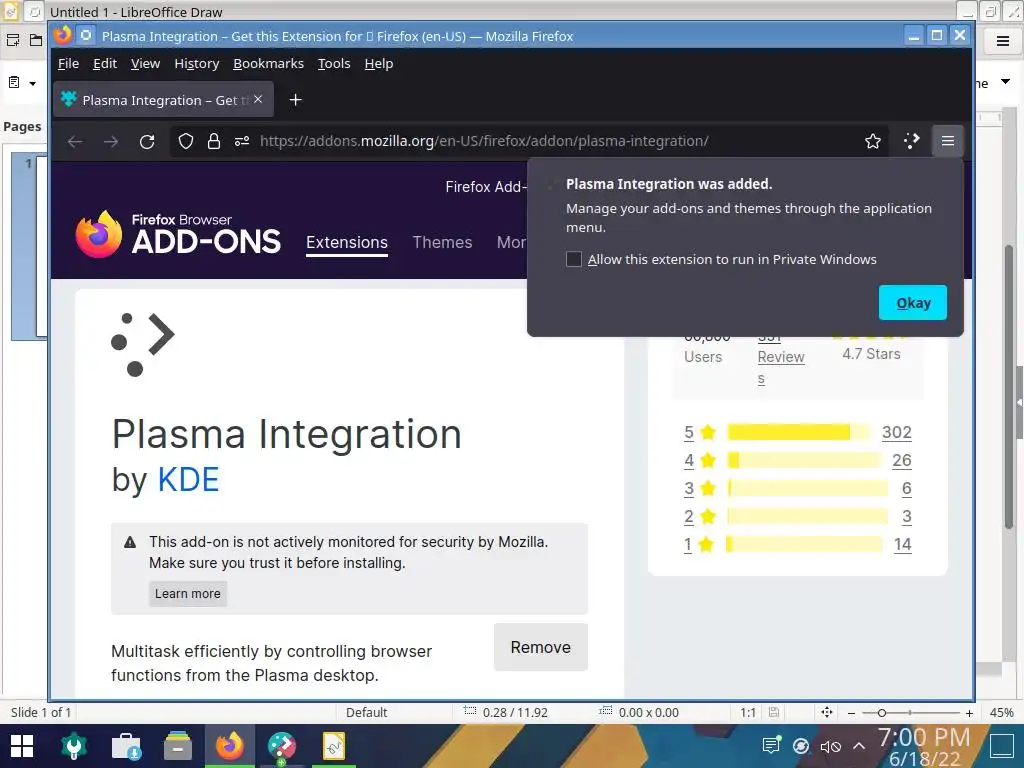Open the notifications tray icon

pyautogui.click(x=771, y=745)
